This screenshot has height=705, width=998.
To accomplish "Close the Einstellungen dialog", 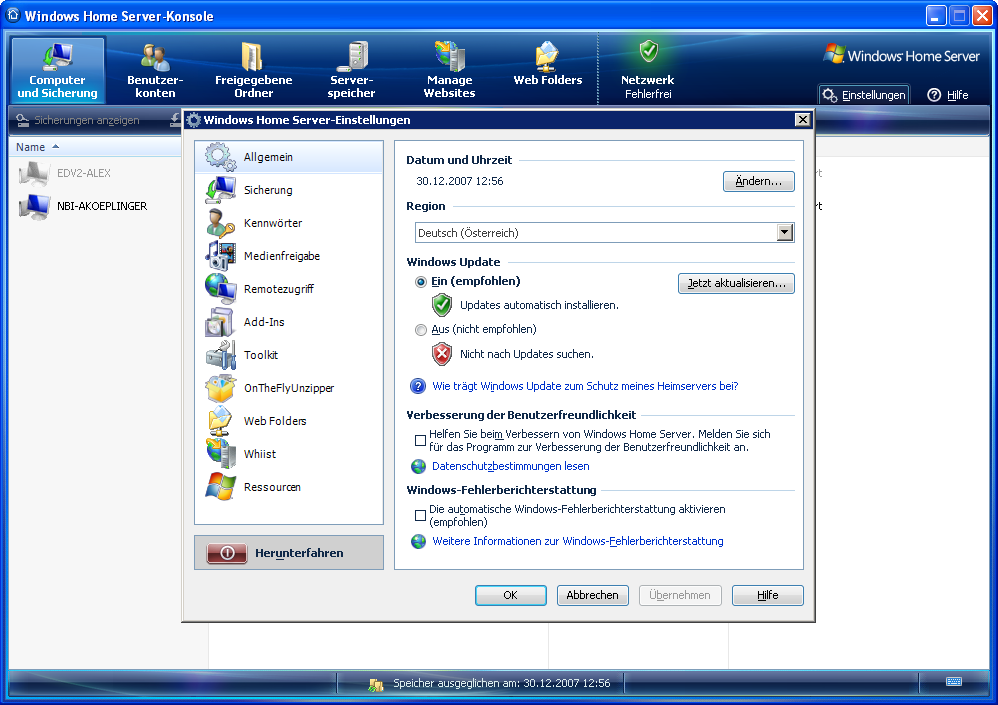I will 803,120.
